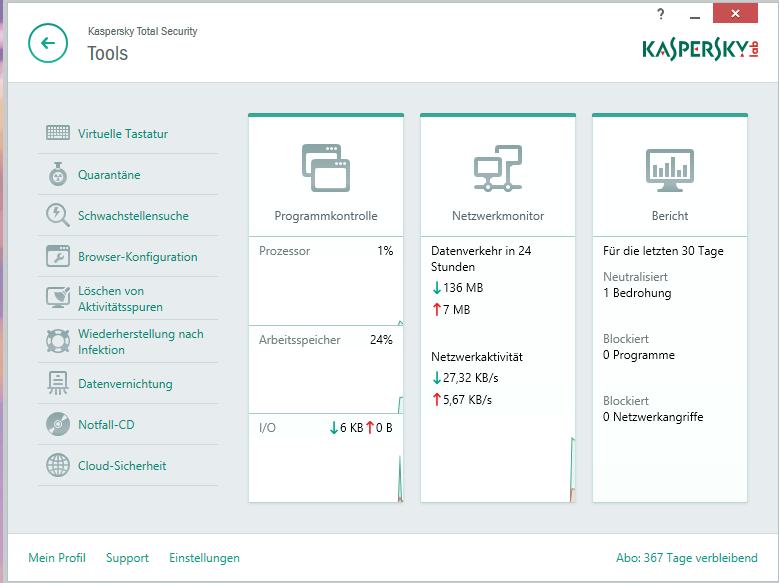
Task: Open Wiederherstellung nach Infektion
Action: pos(141,341)
